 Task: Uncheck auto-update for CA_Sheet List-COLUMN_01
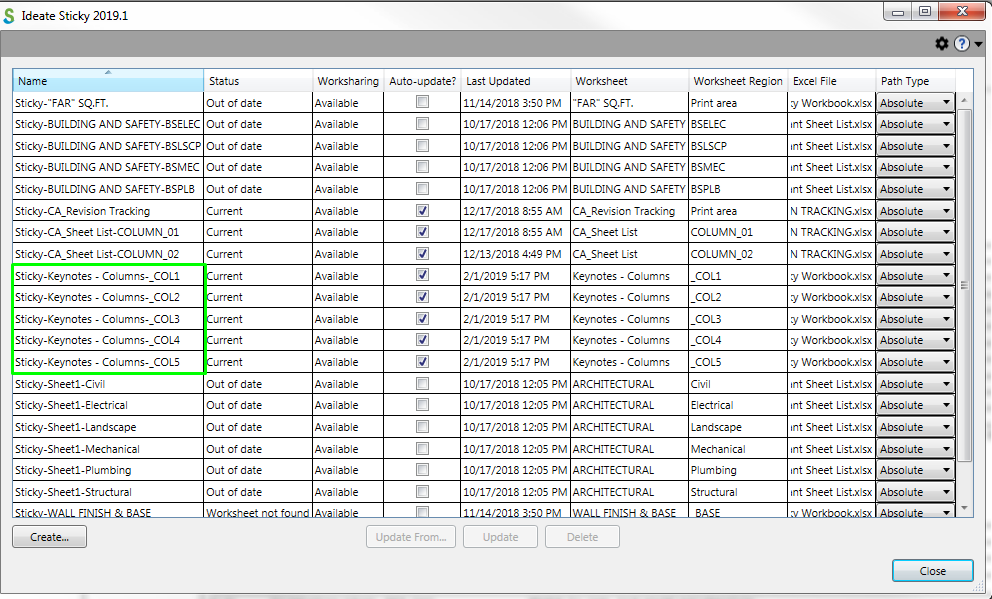(422, 232)
